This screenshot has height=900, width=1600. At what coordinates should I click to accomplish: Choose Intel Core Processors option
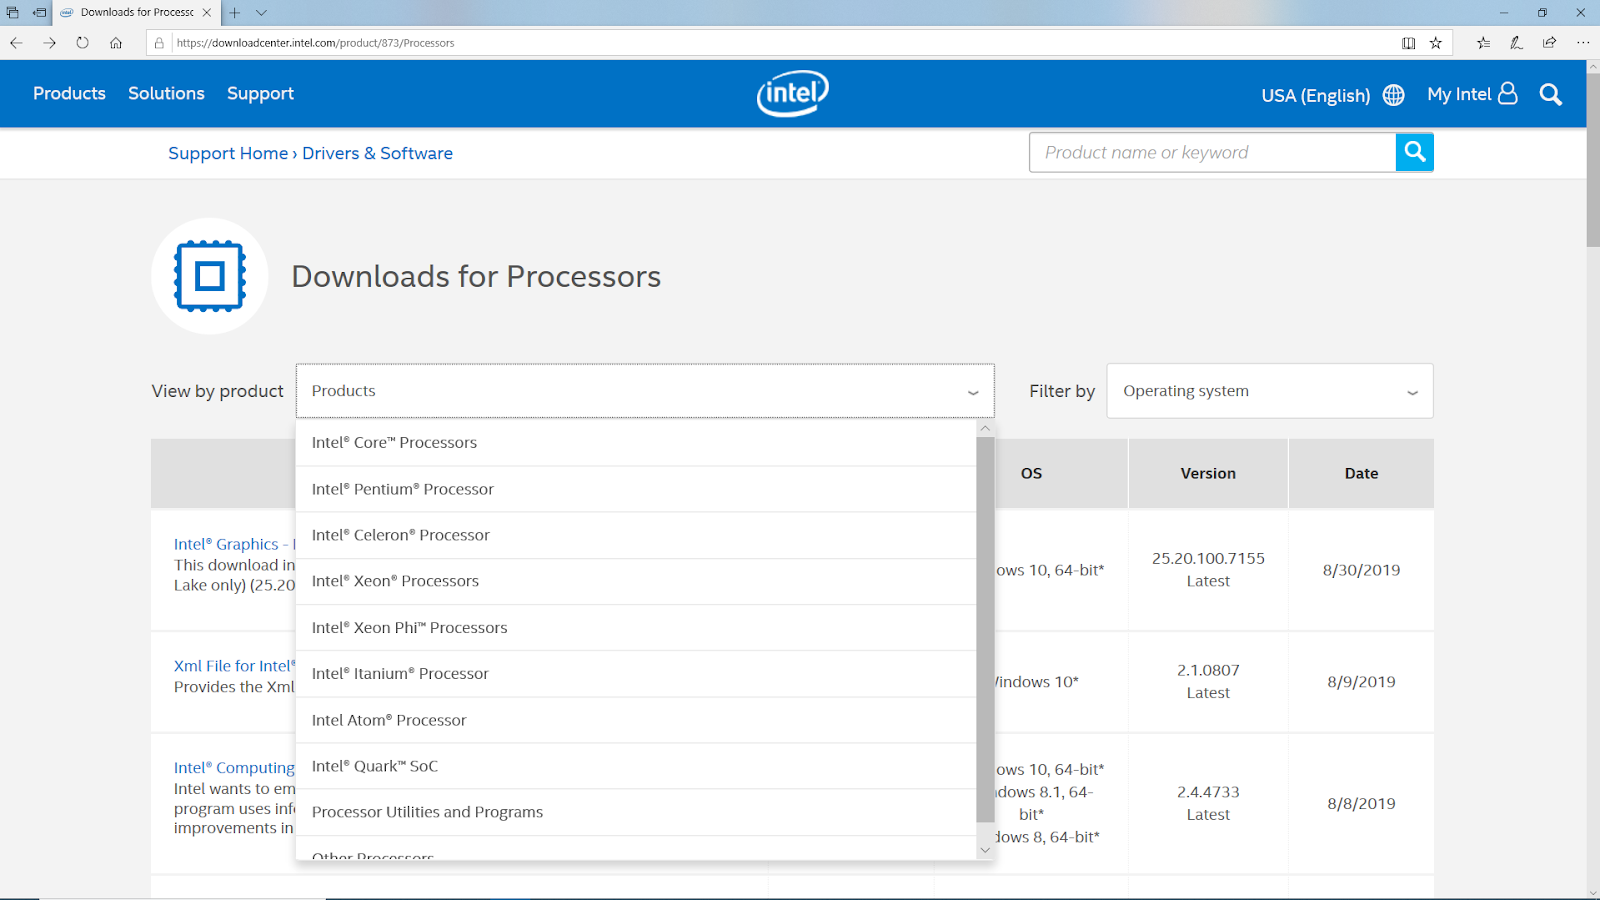pyautogui.click(x=394, y=443)
